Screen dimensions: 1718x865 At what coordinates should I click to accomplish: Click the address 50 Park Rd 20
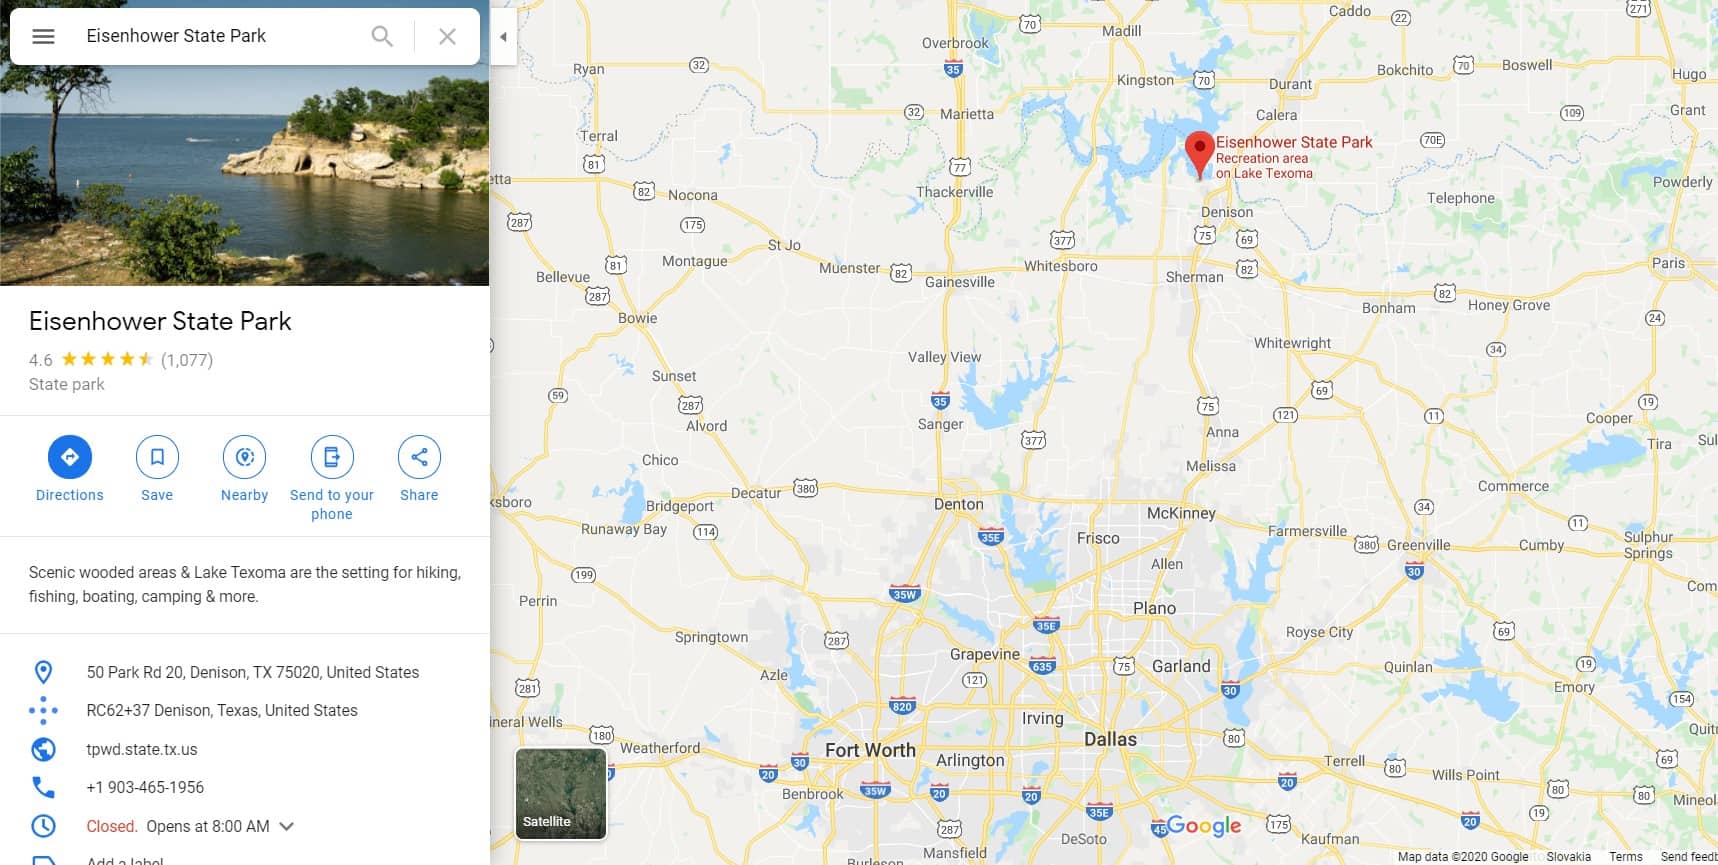coord(253,672)
